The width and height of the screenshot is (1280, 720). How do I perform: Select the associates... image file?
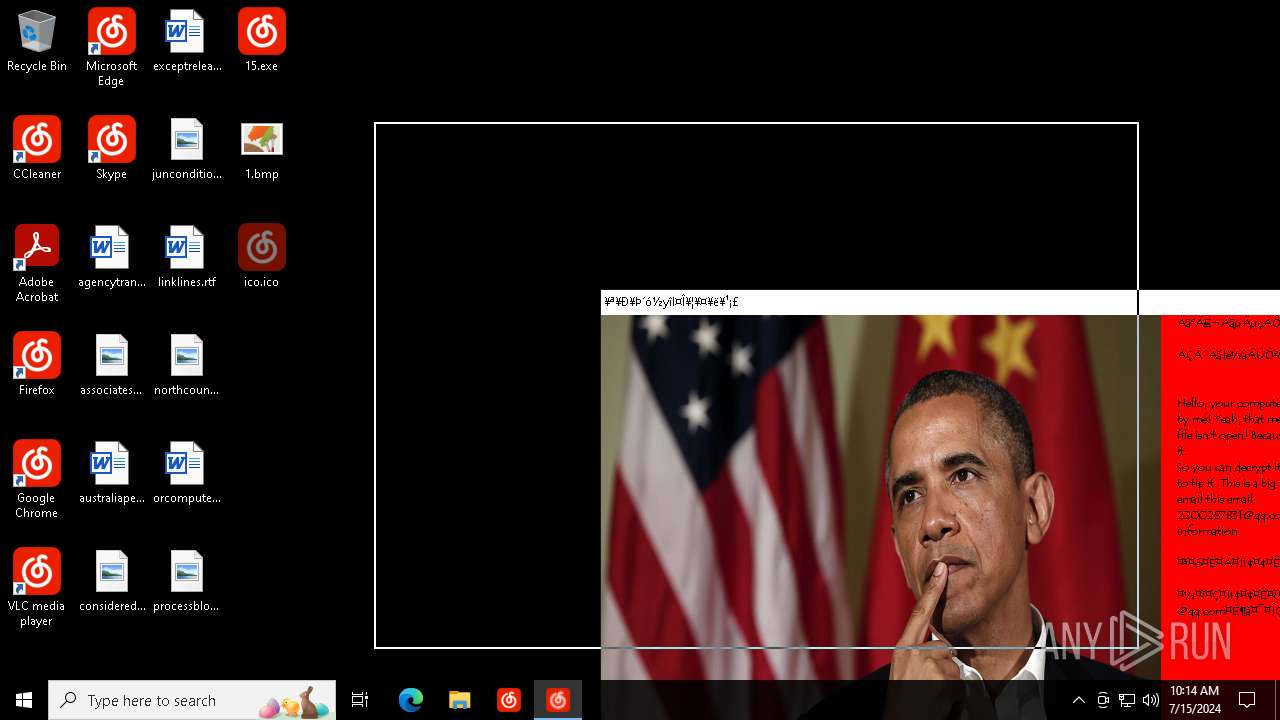pyautogui.click(x=111, y=366)
